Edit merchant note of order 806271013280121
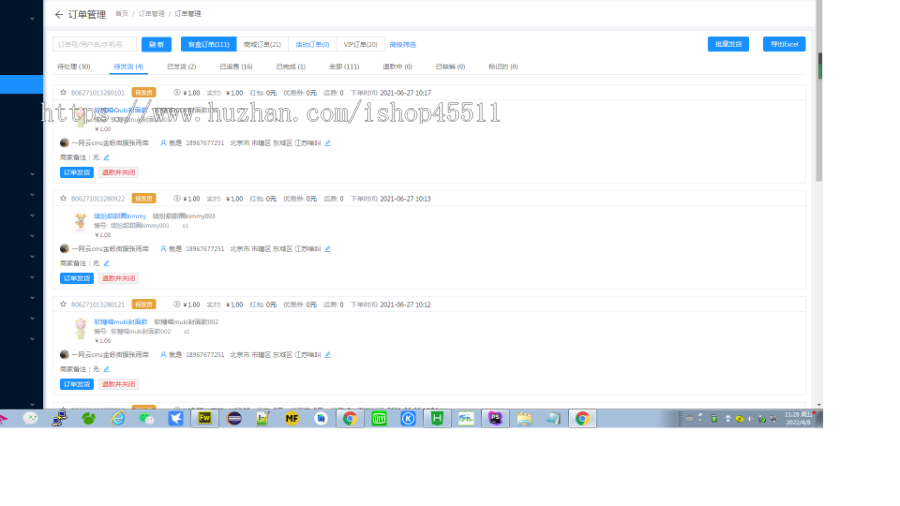The image size is (900, 506). [106, 369]
